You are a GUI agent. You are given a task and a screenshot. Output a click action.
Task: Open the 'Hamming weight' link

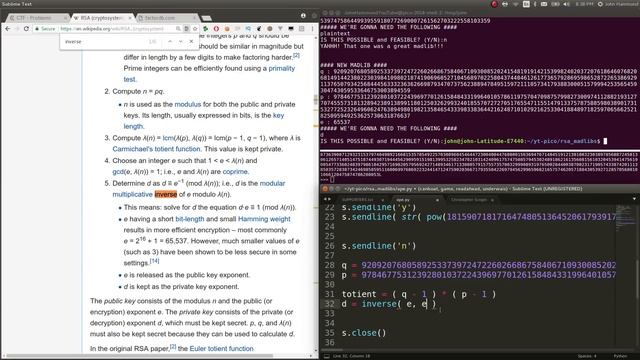pyautogui.click(x=264, y=219)
